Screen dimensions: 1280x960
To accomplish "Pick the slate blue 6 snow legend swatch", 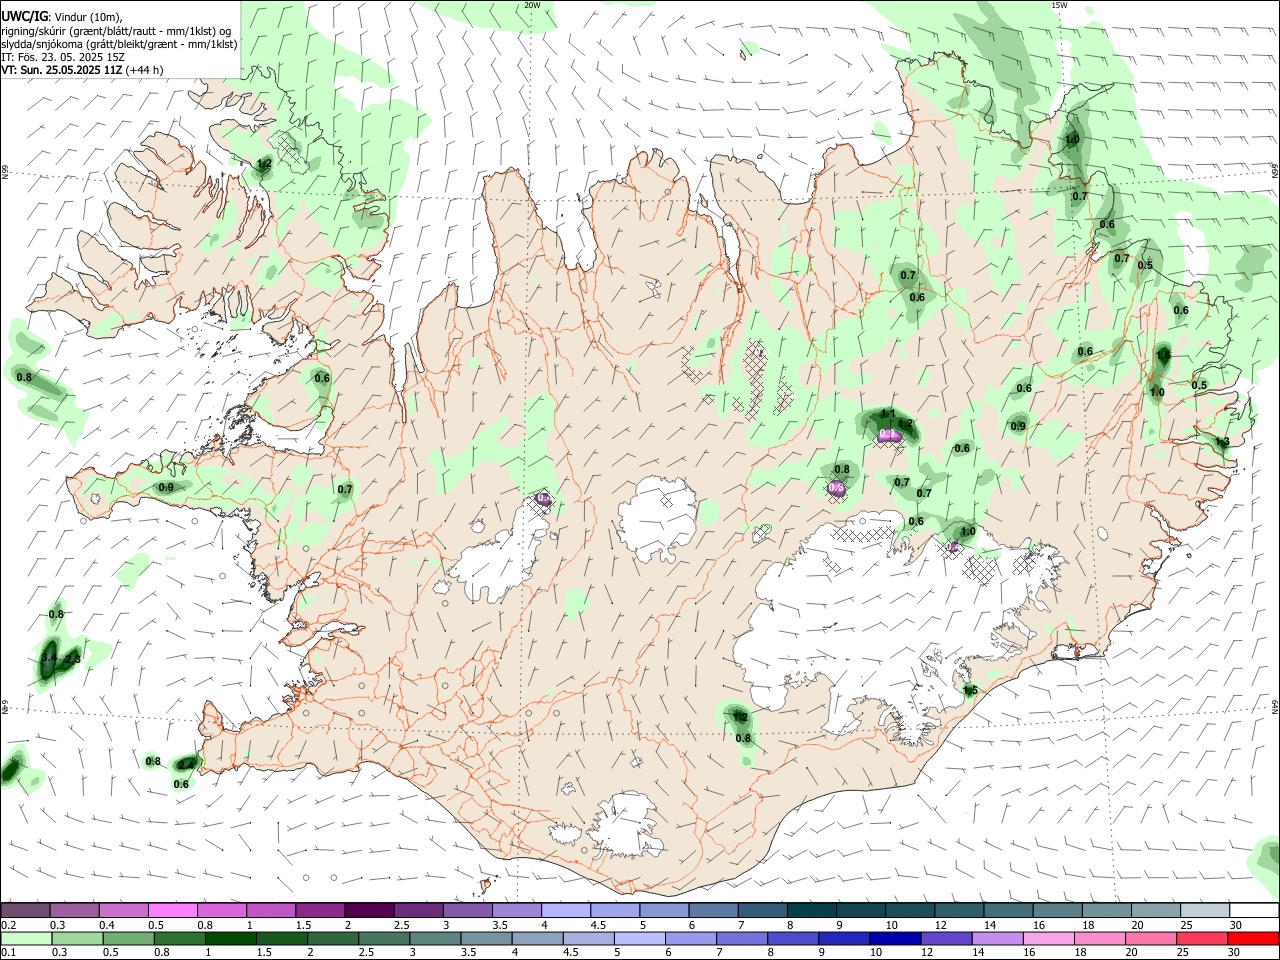I will click(713, 911).
